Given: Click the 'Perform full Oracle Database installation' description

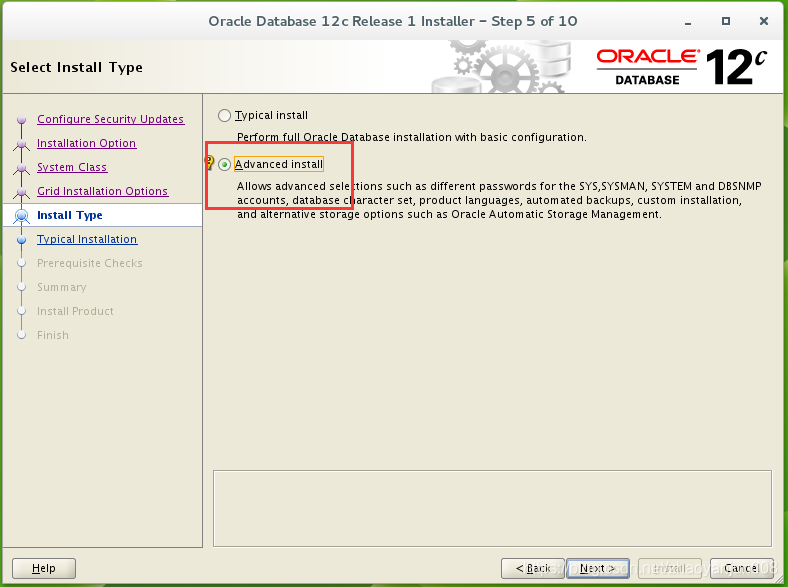Looking at the screenshot, I should tap(412, 137).
